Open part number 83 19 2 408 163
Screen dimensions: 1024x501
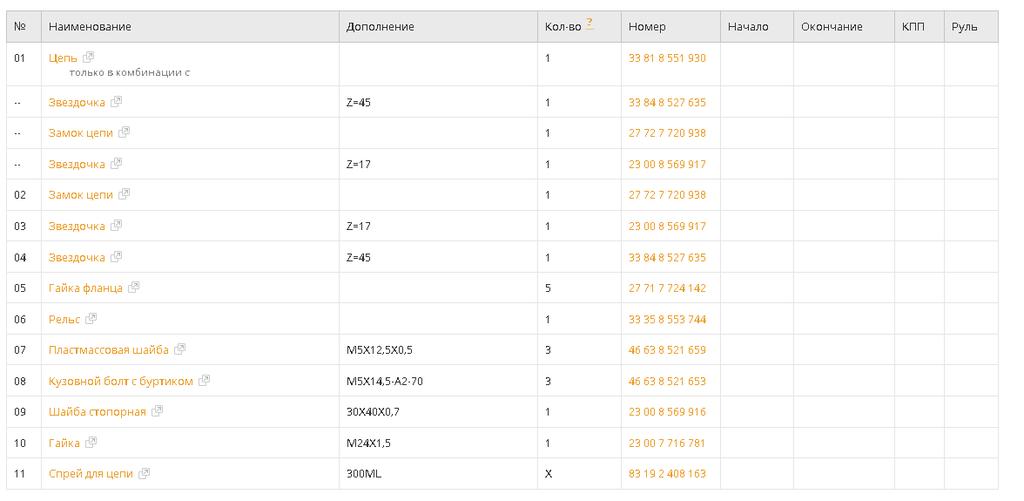[x=667, y=473]
